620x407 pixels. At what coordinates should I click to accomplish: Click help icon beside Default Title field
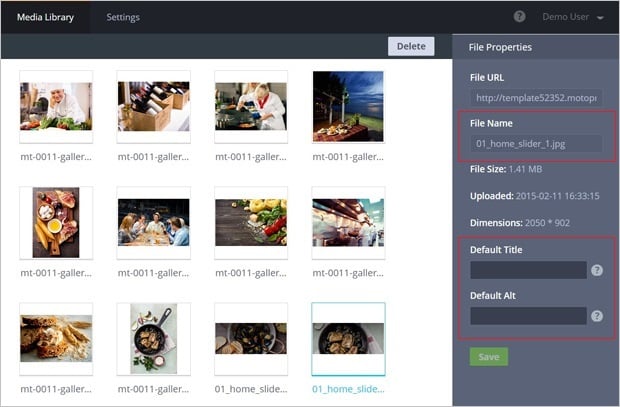(x=597, y=270)
